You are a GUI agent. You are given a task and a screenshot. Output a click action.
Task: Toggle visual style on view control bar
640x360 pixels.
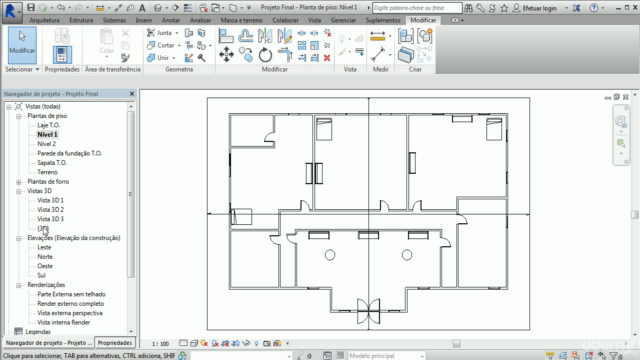pos(194,344)
